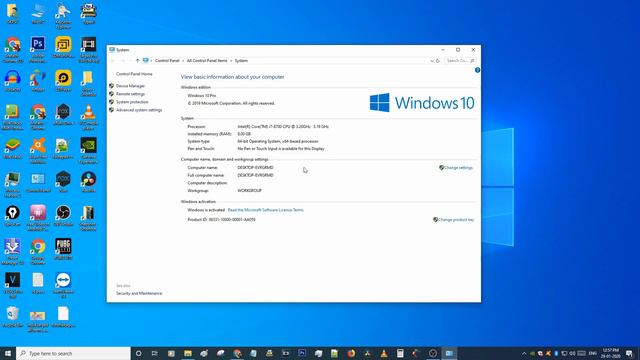Open Device Manager from the left sidebar
This screenshot has height=360, width=640.
[130, 86]
